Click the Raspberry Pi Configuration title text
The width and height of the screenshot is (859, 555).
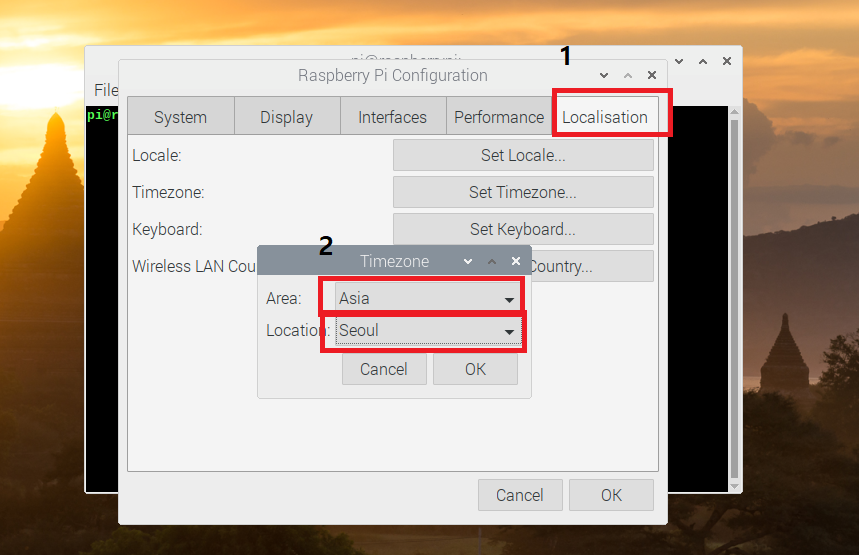tap(393, 75)
